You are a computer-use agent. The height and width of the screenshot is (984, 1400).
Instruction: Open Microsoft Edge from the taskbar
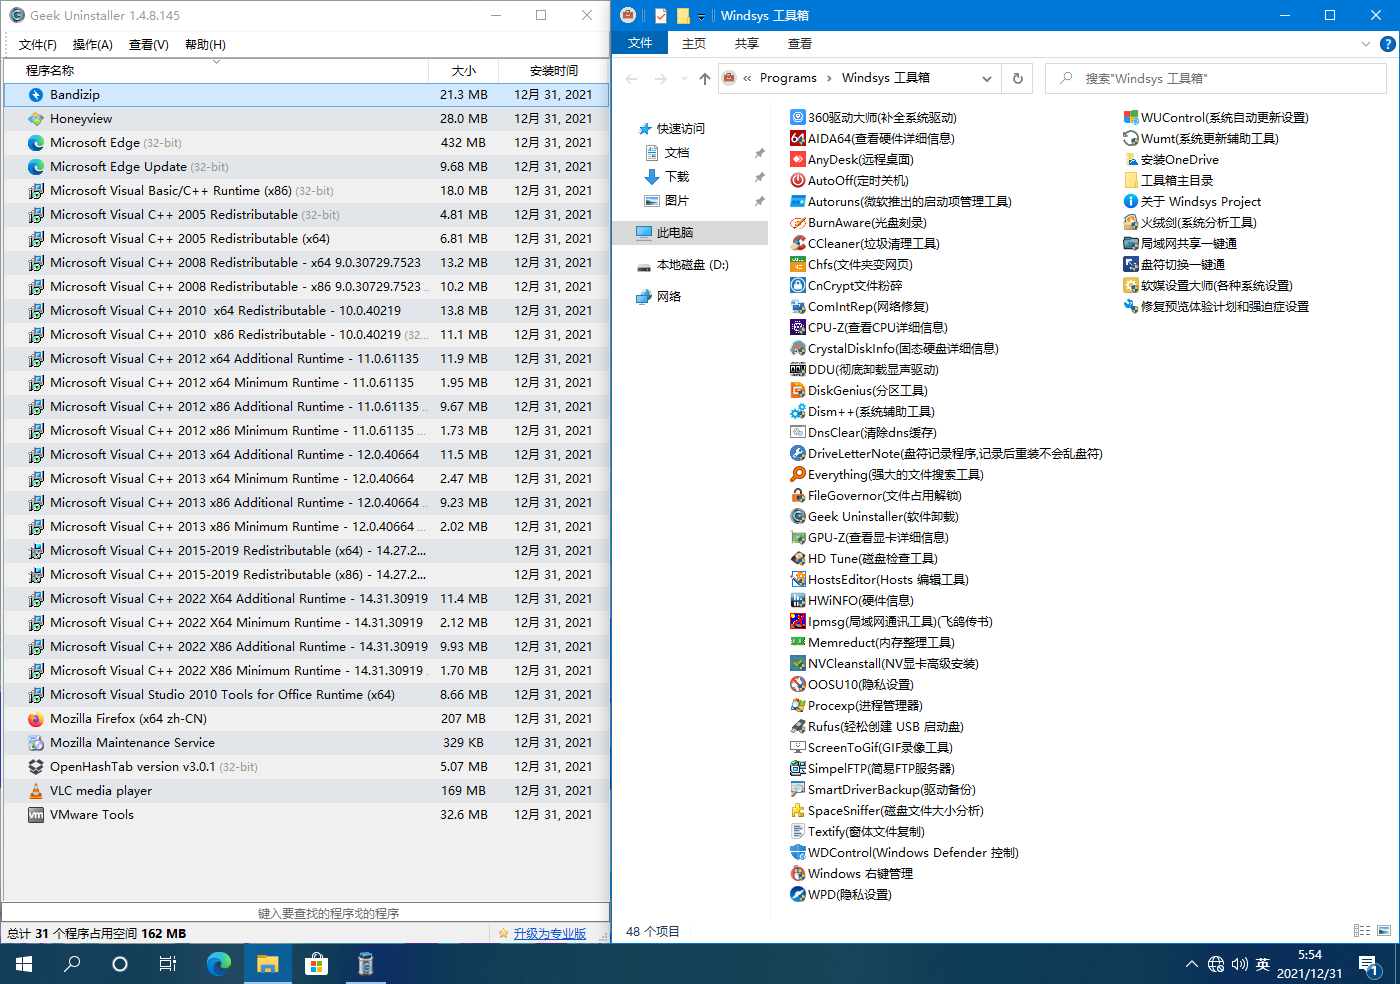point(218,964)
